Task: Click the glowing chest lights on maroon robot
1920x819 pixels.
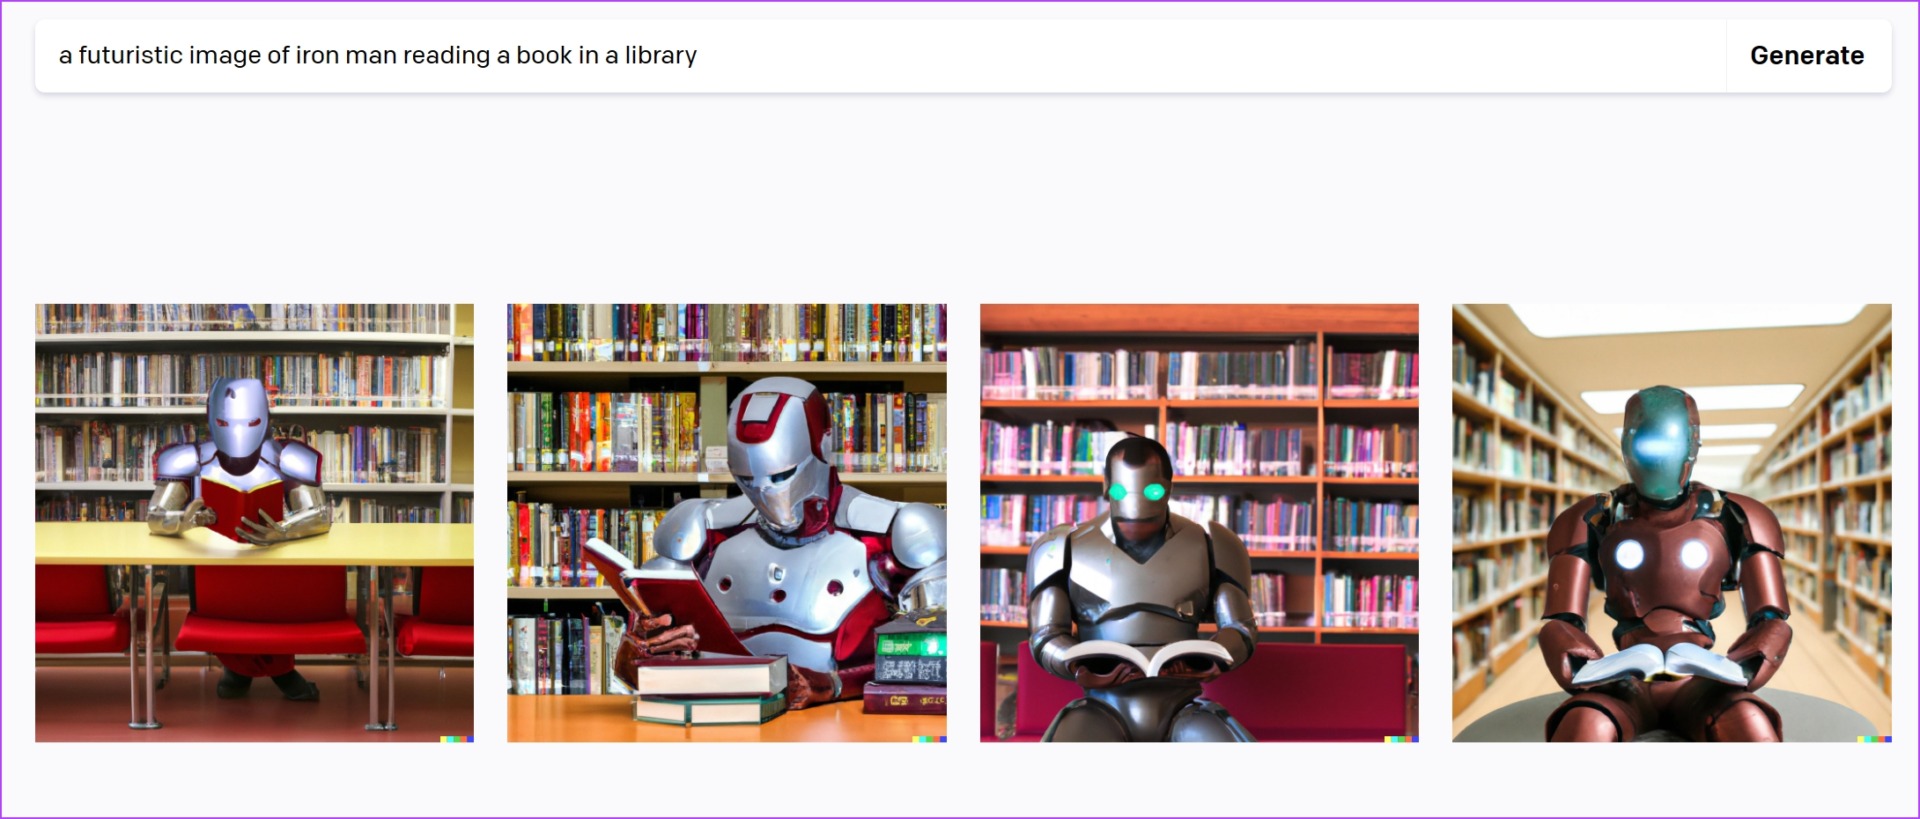Action: [1662, 553]
